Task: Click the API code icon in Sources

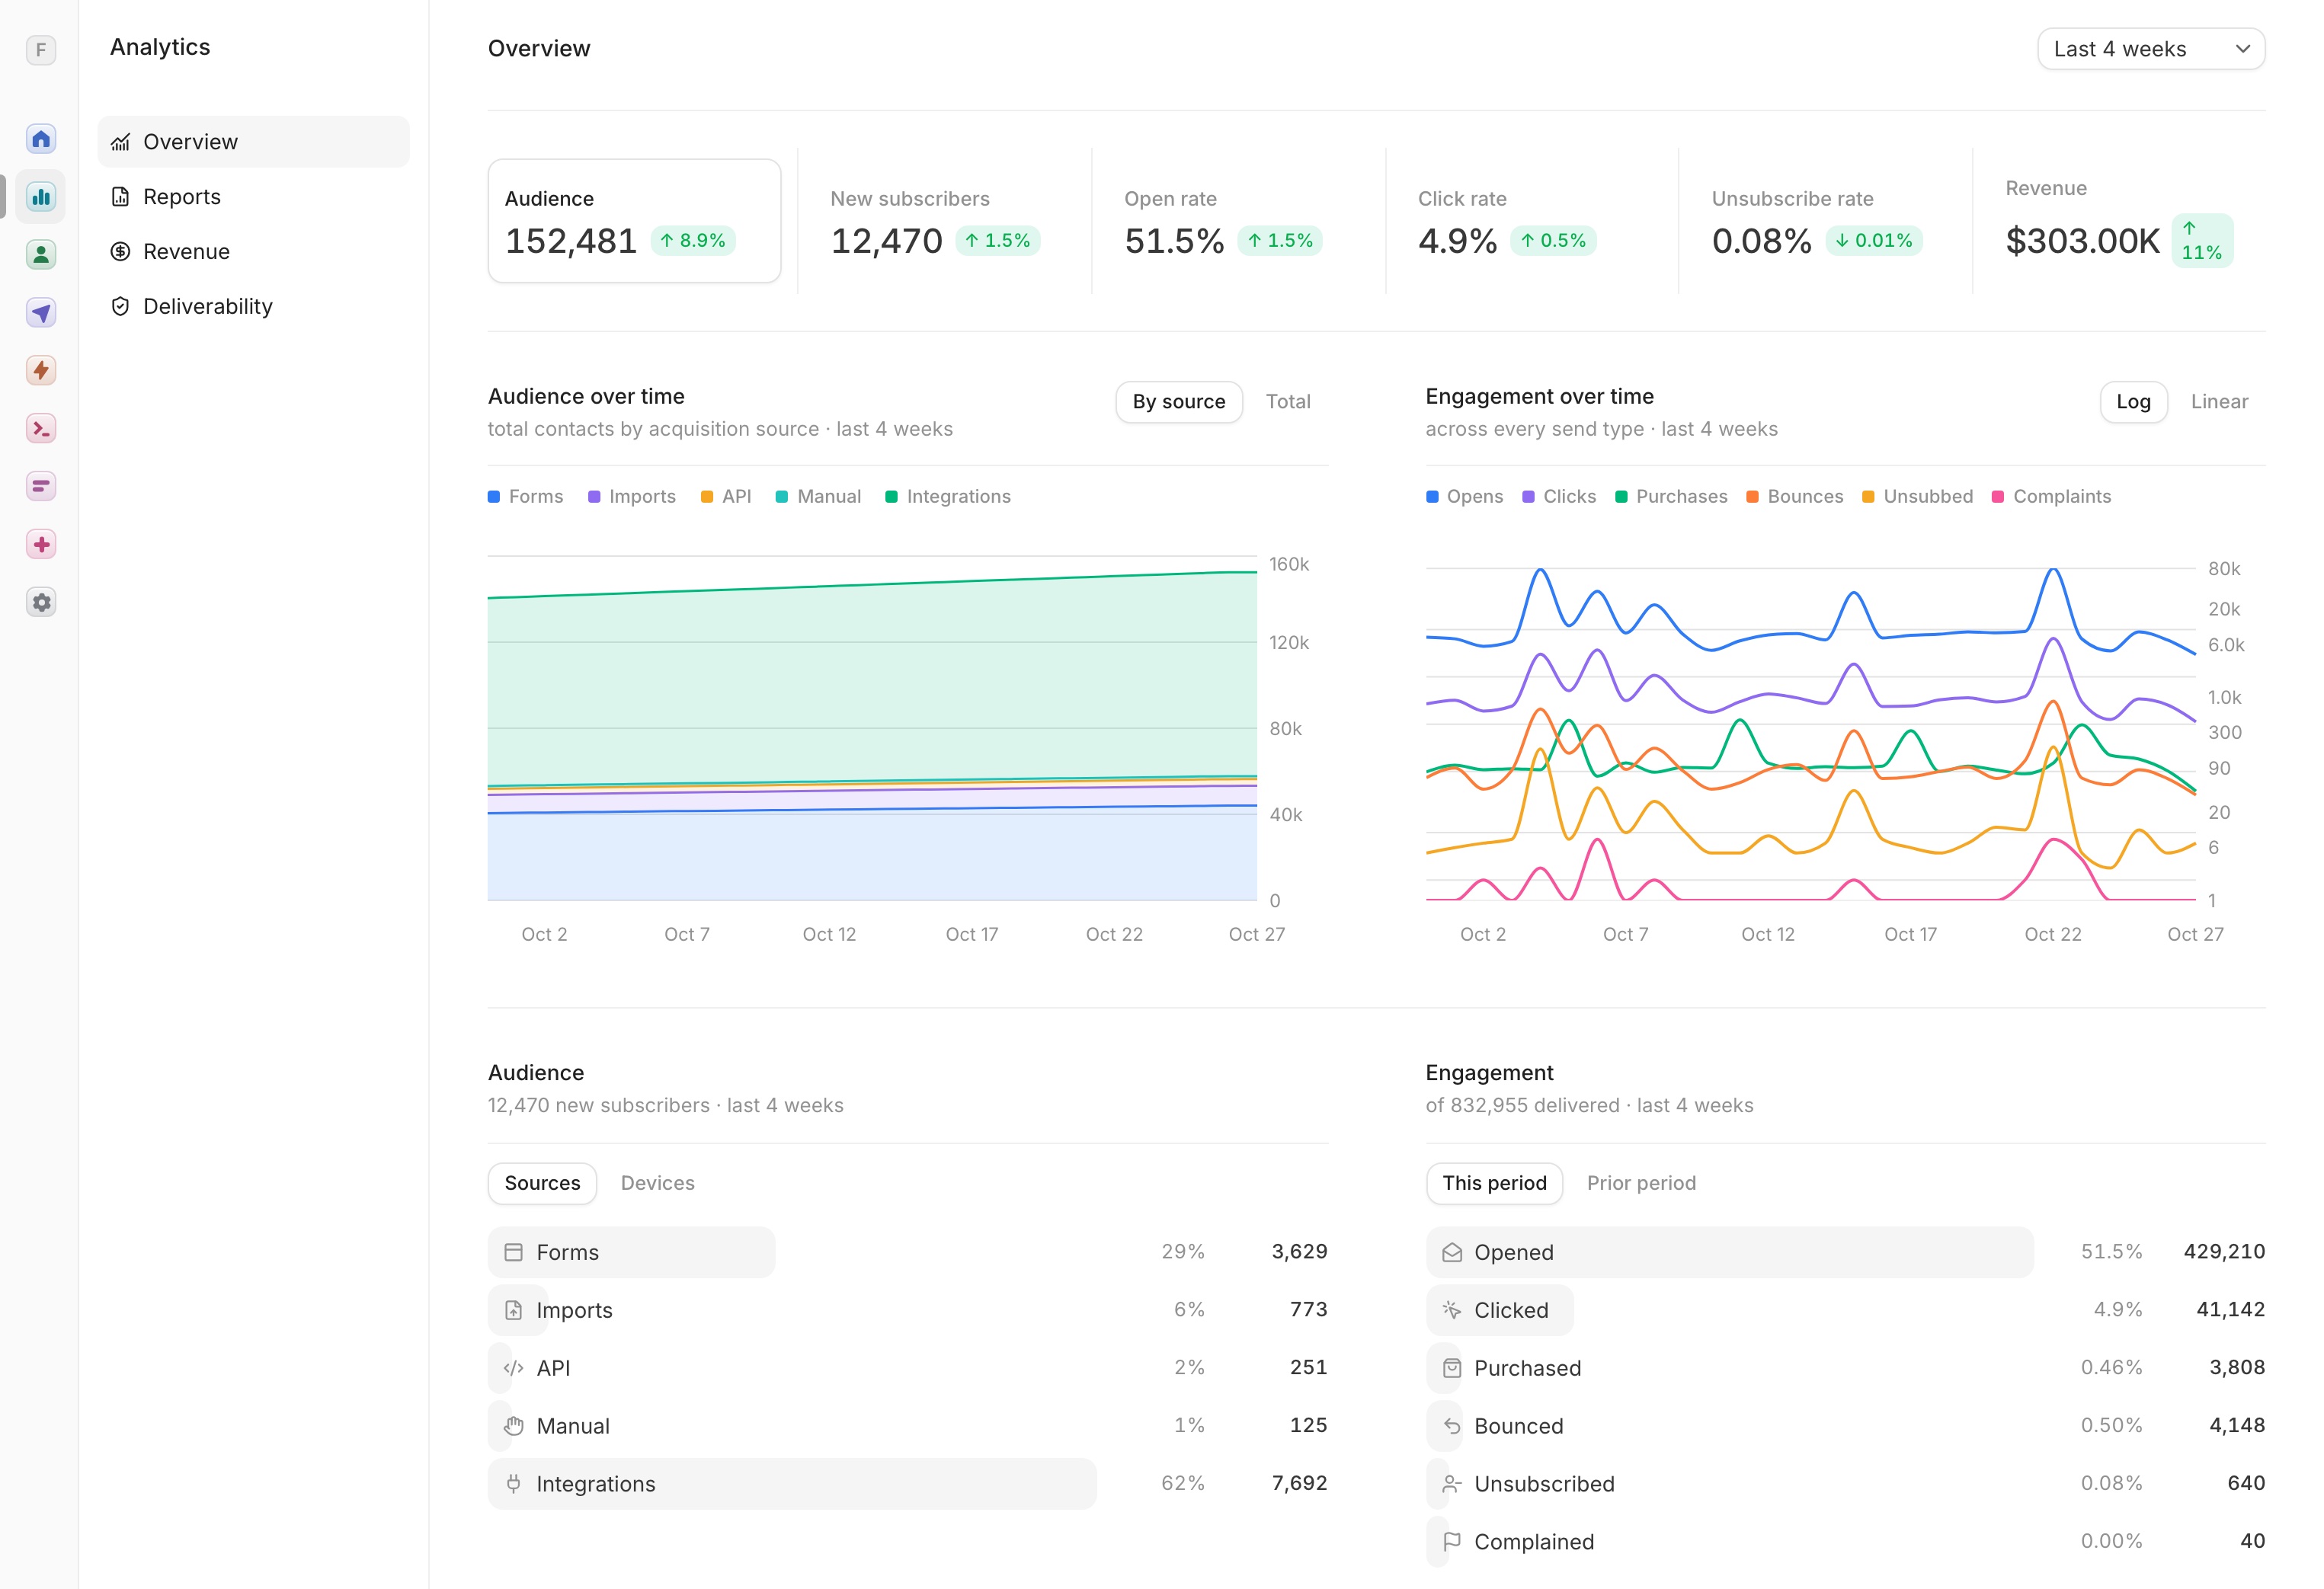Action: tap(514, 1368)
